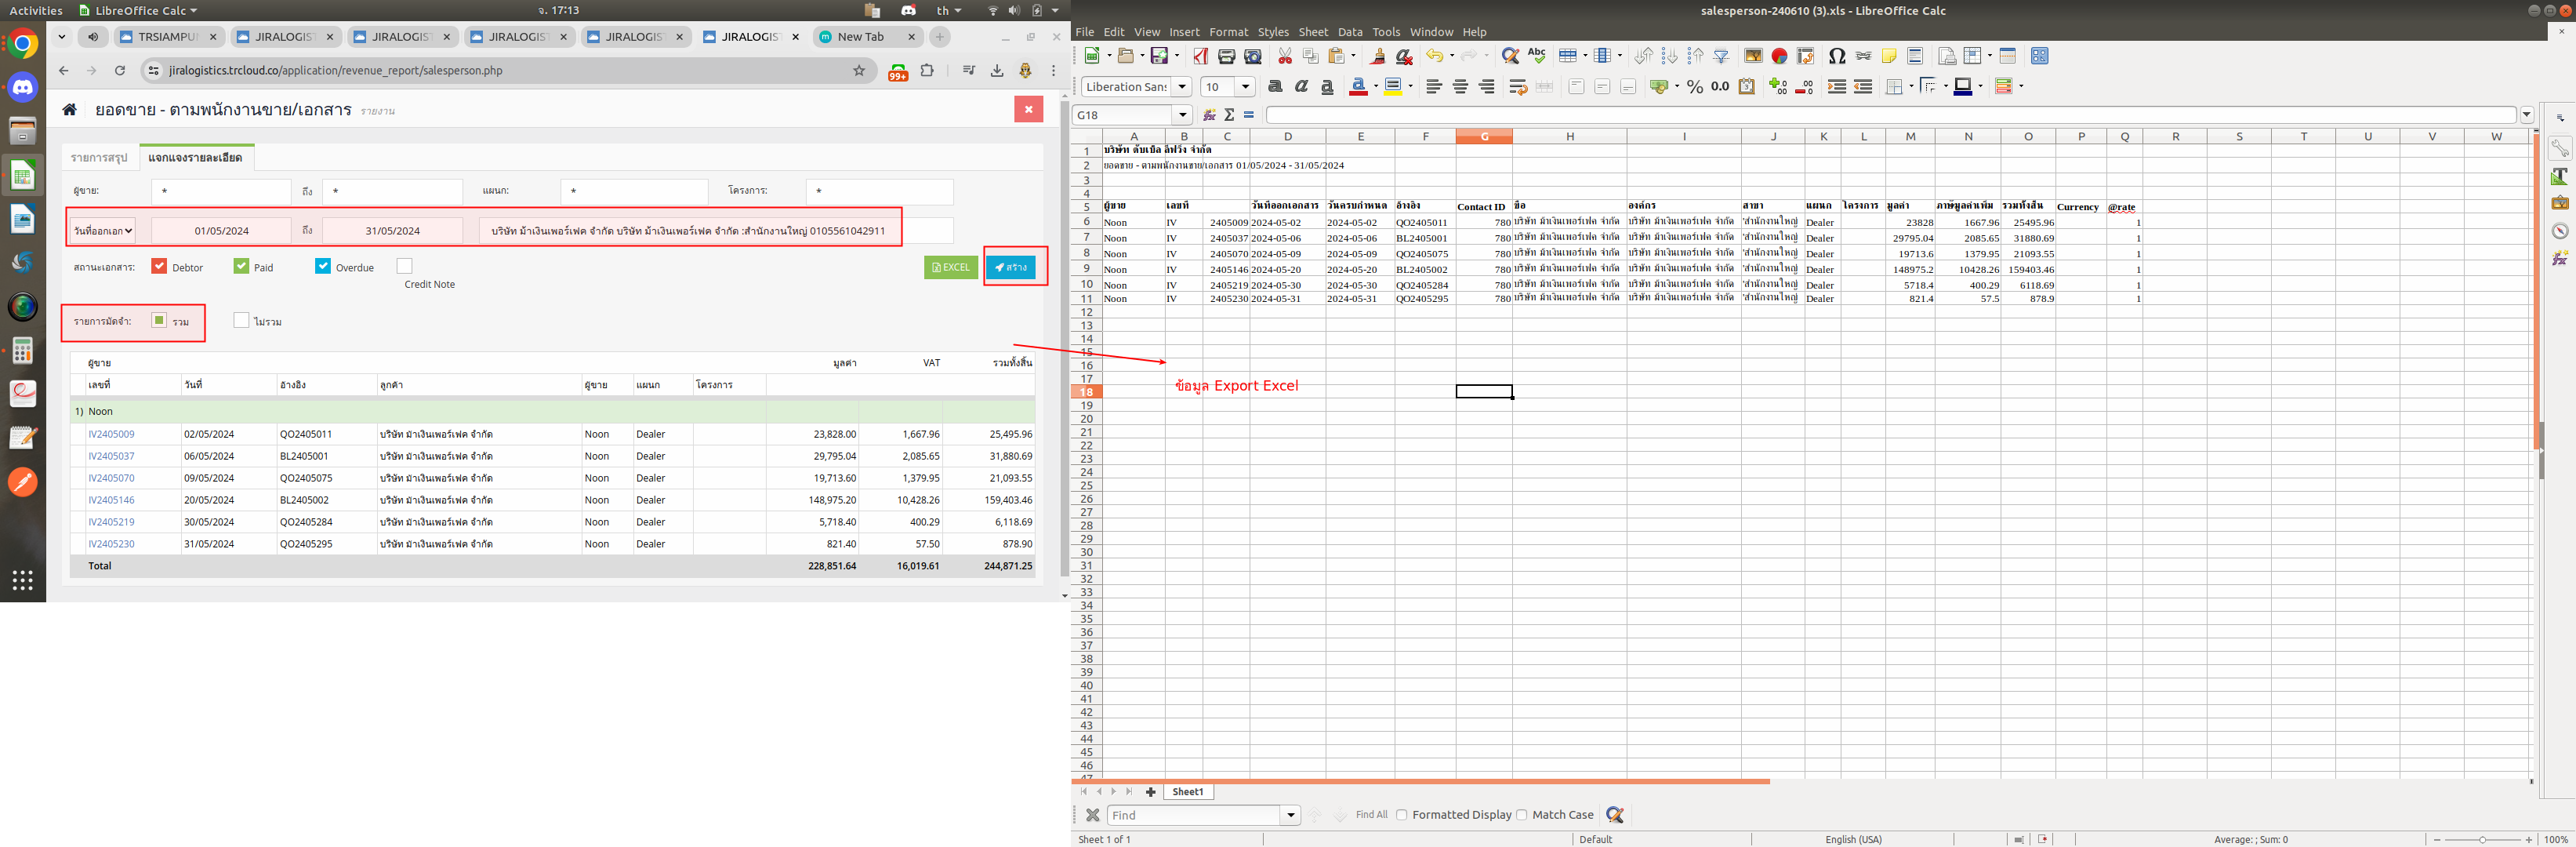Click Find All button in Find bar
The height and width of the screenshot is (847, 2576).
click(1371, 815)
